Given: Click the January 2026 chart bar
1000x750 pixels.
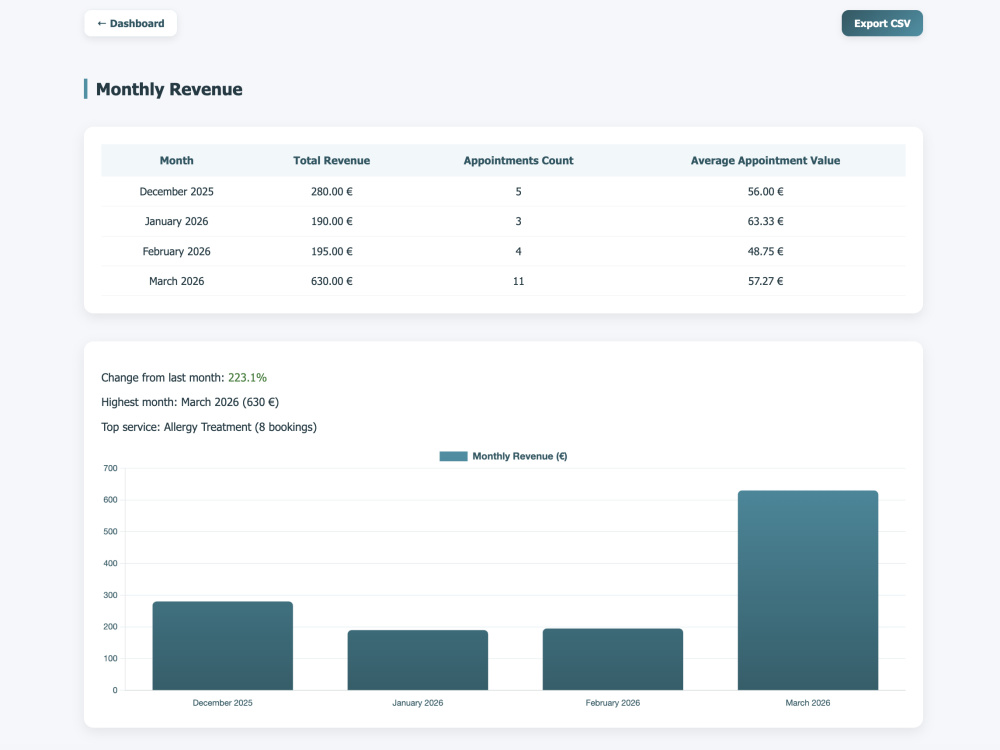Looking at the screenshot, I should [x=418, y=660].
